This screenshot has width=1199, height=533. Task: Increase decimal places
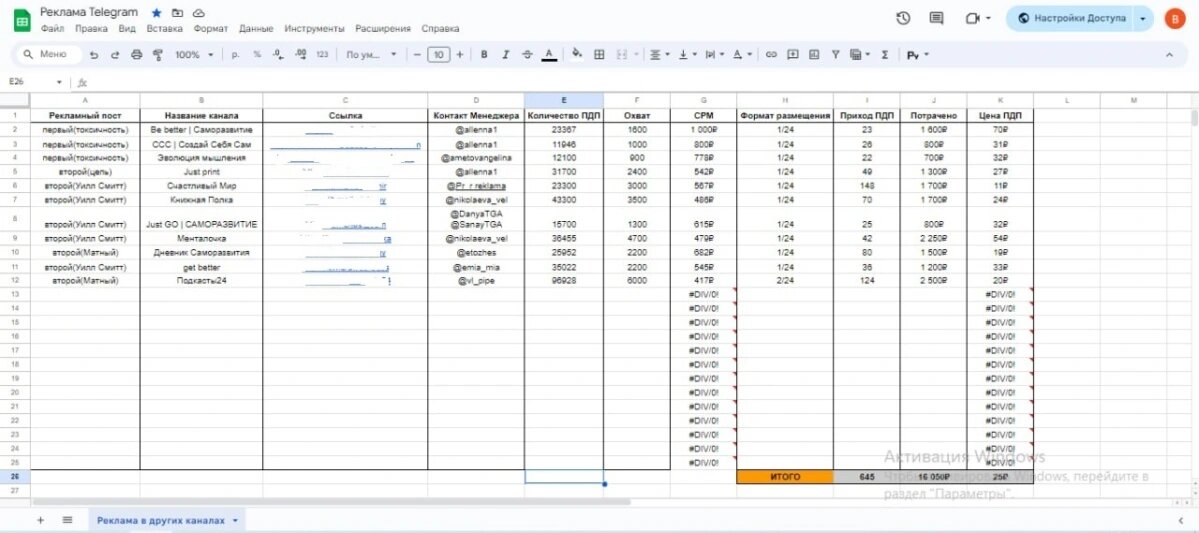pos(301,54)
